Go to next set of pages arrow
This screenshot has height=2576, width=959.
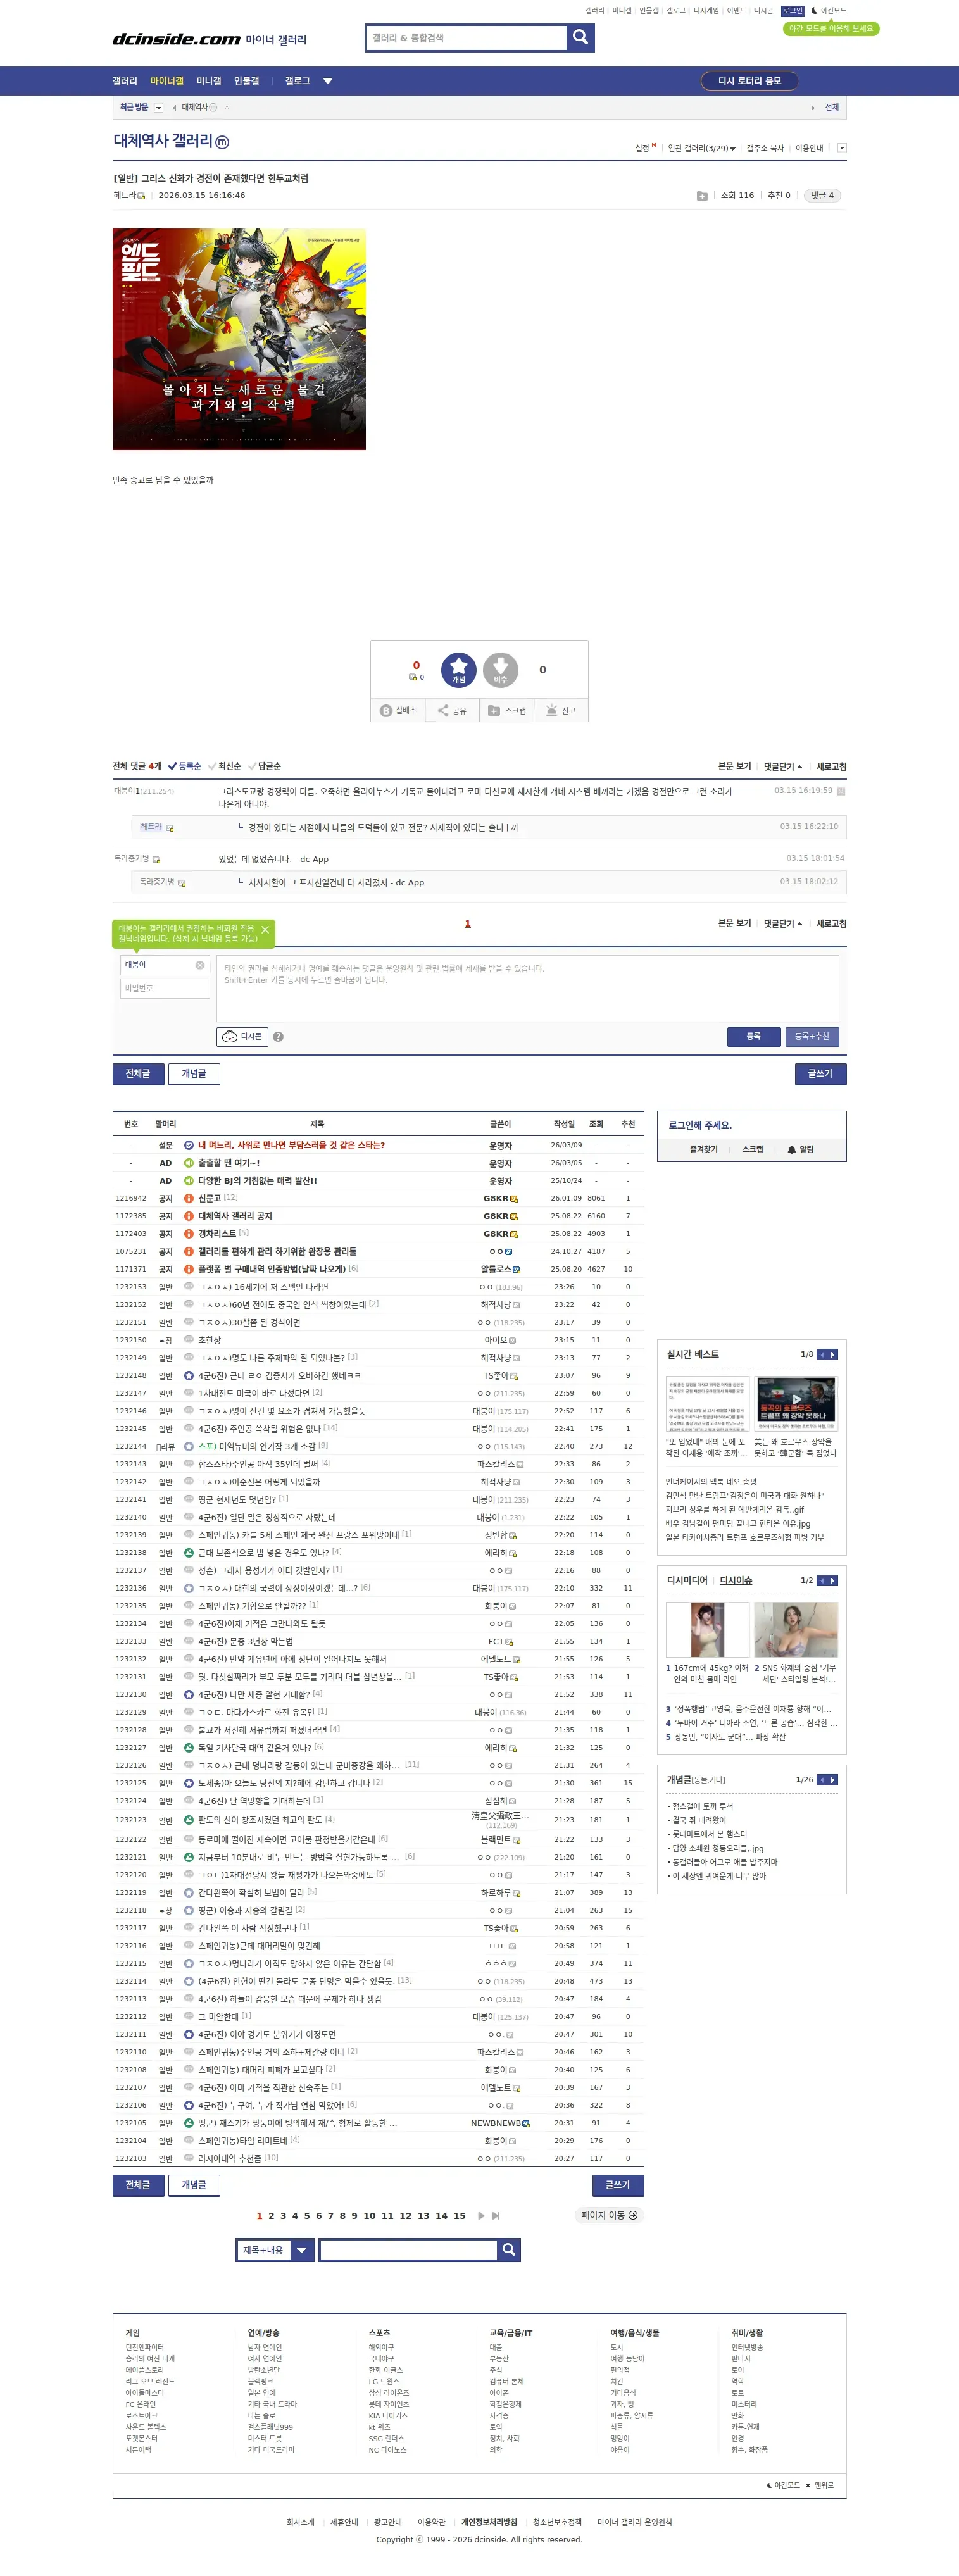[x=481, y=2216]
